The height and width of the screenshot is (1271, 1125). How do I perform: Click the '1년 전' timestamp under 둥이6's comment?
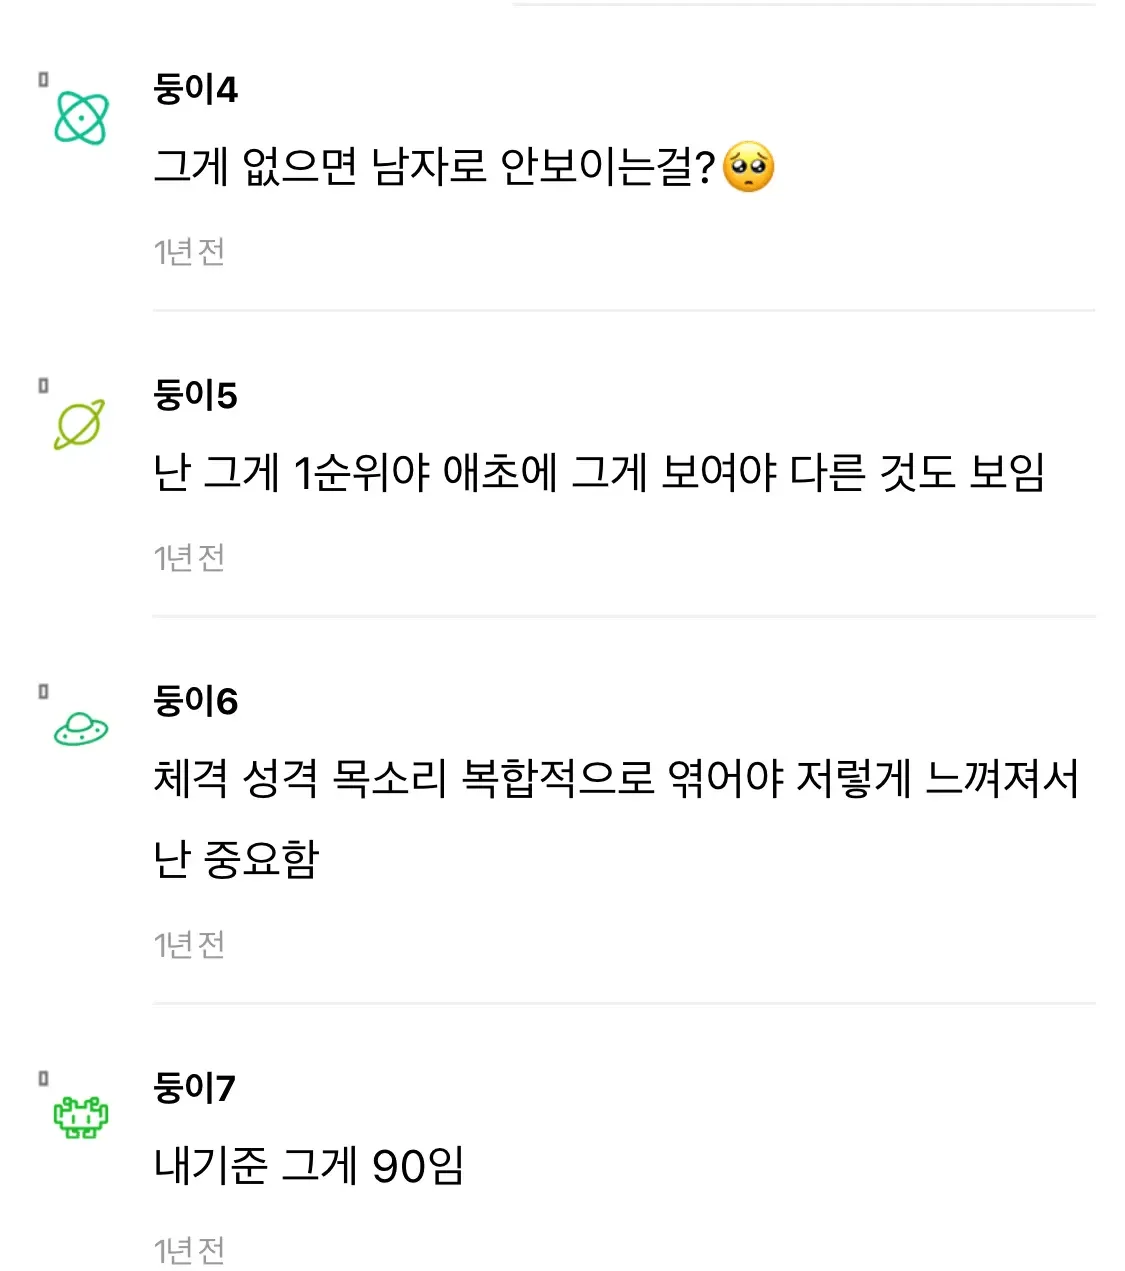[189, 945]
